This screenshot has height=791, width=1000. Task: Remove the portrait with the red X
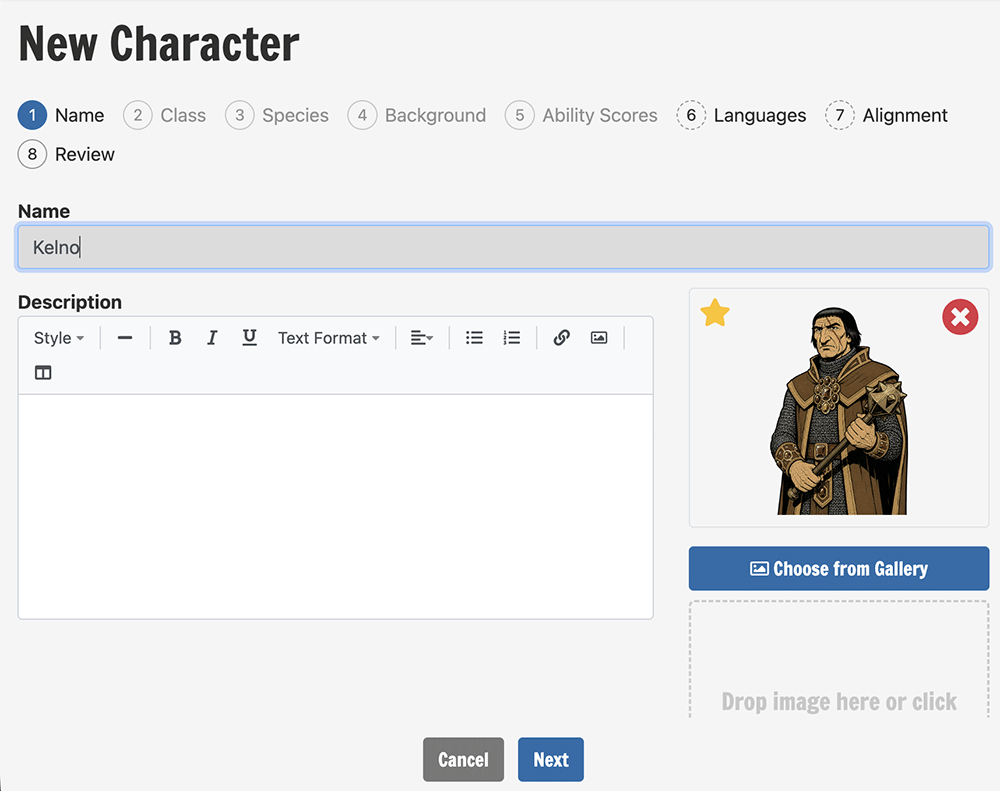[960, 316]
